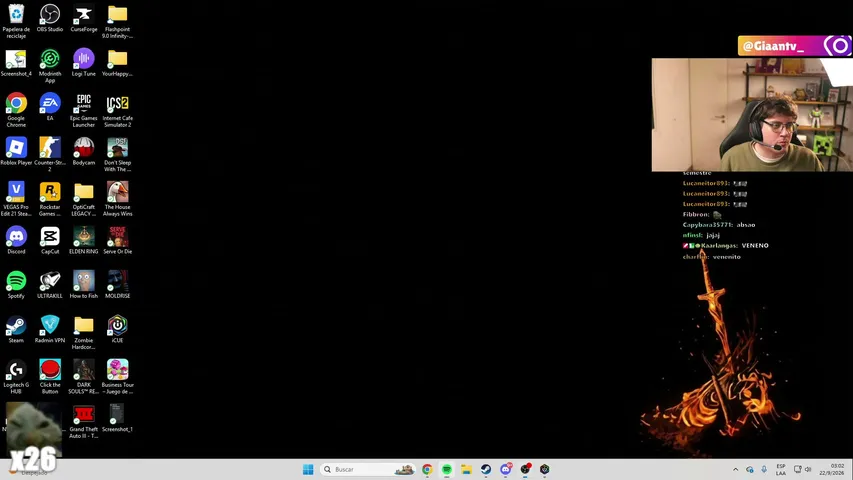Image resolution: width=853 pixels, height=480 pixels.
Task: Open the Windows Start menu button
Action: (x=308, y=469)
